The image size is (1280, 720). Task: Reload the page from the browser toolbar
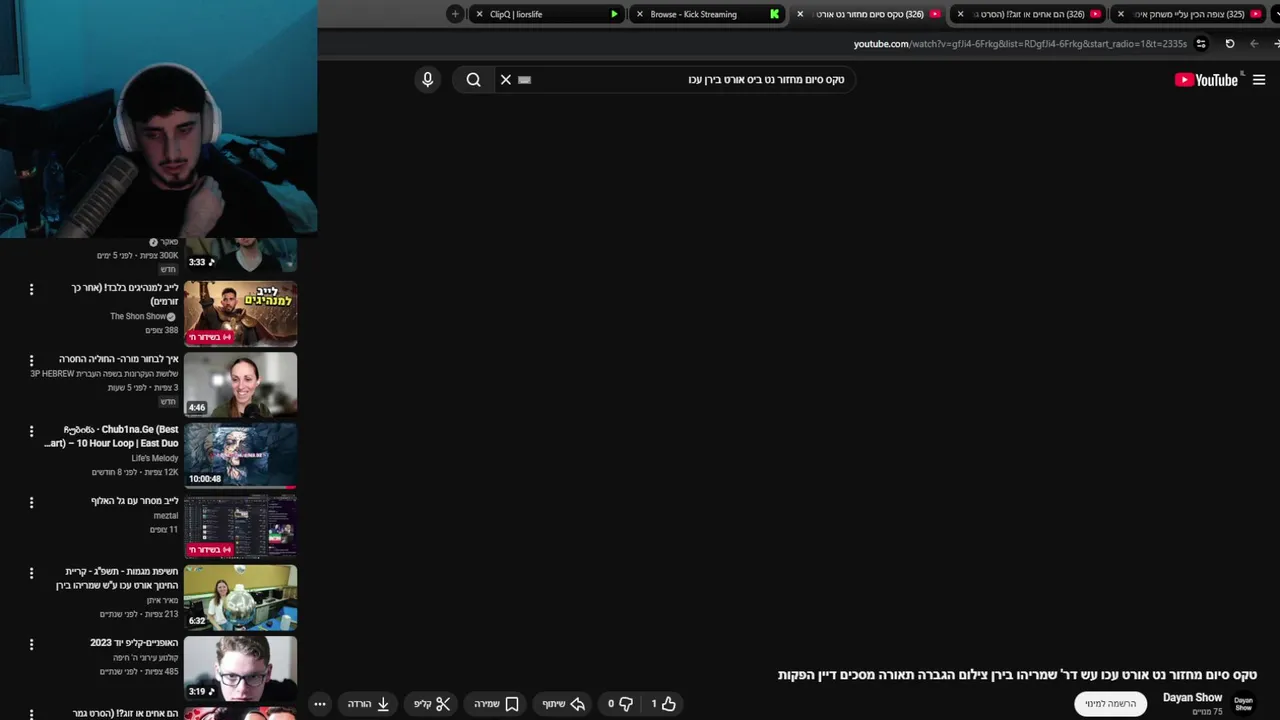1230,44
